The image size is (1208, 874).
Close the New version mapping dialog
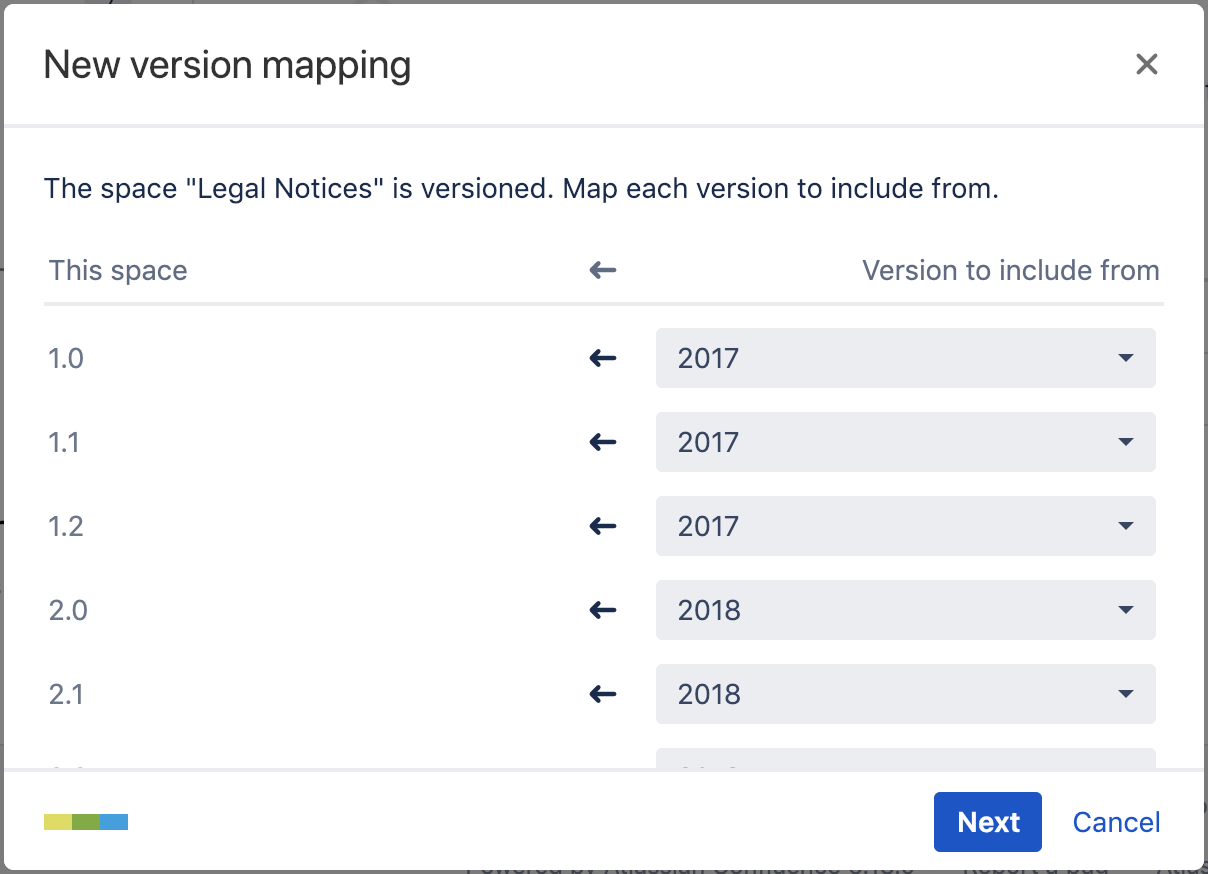pyautogui.click(x=1146, y=65)
